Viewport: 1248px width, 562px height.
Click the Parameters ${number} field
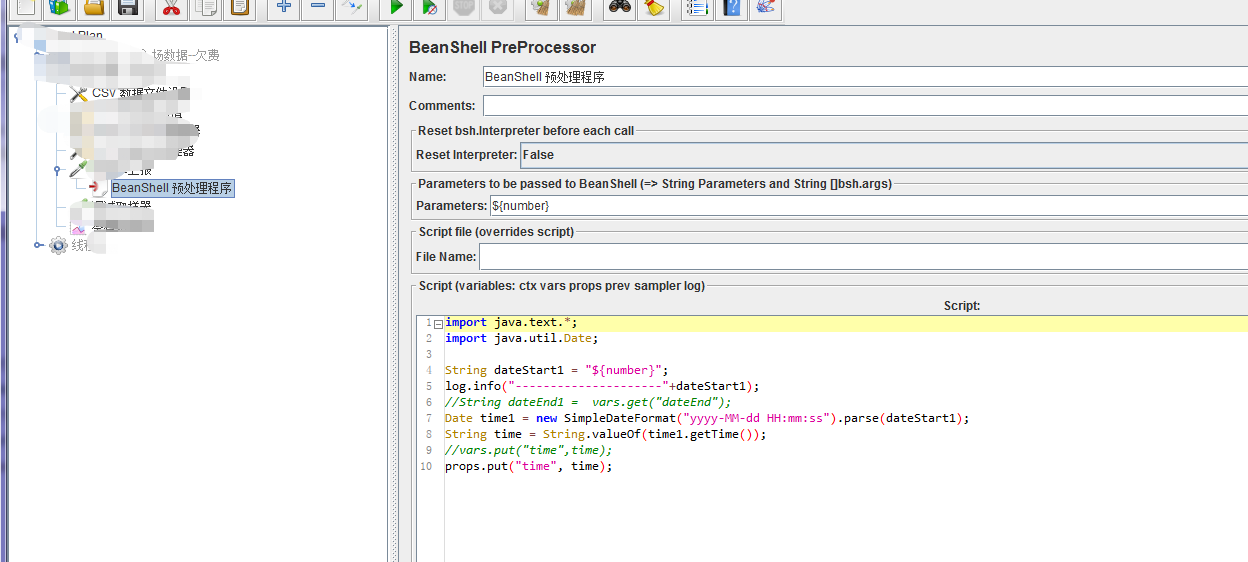click(869, 205)
